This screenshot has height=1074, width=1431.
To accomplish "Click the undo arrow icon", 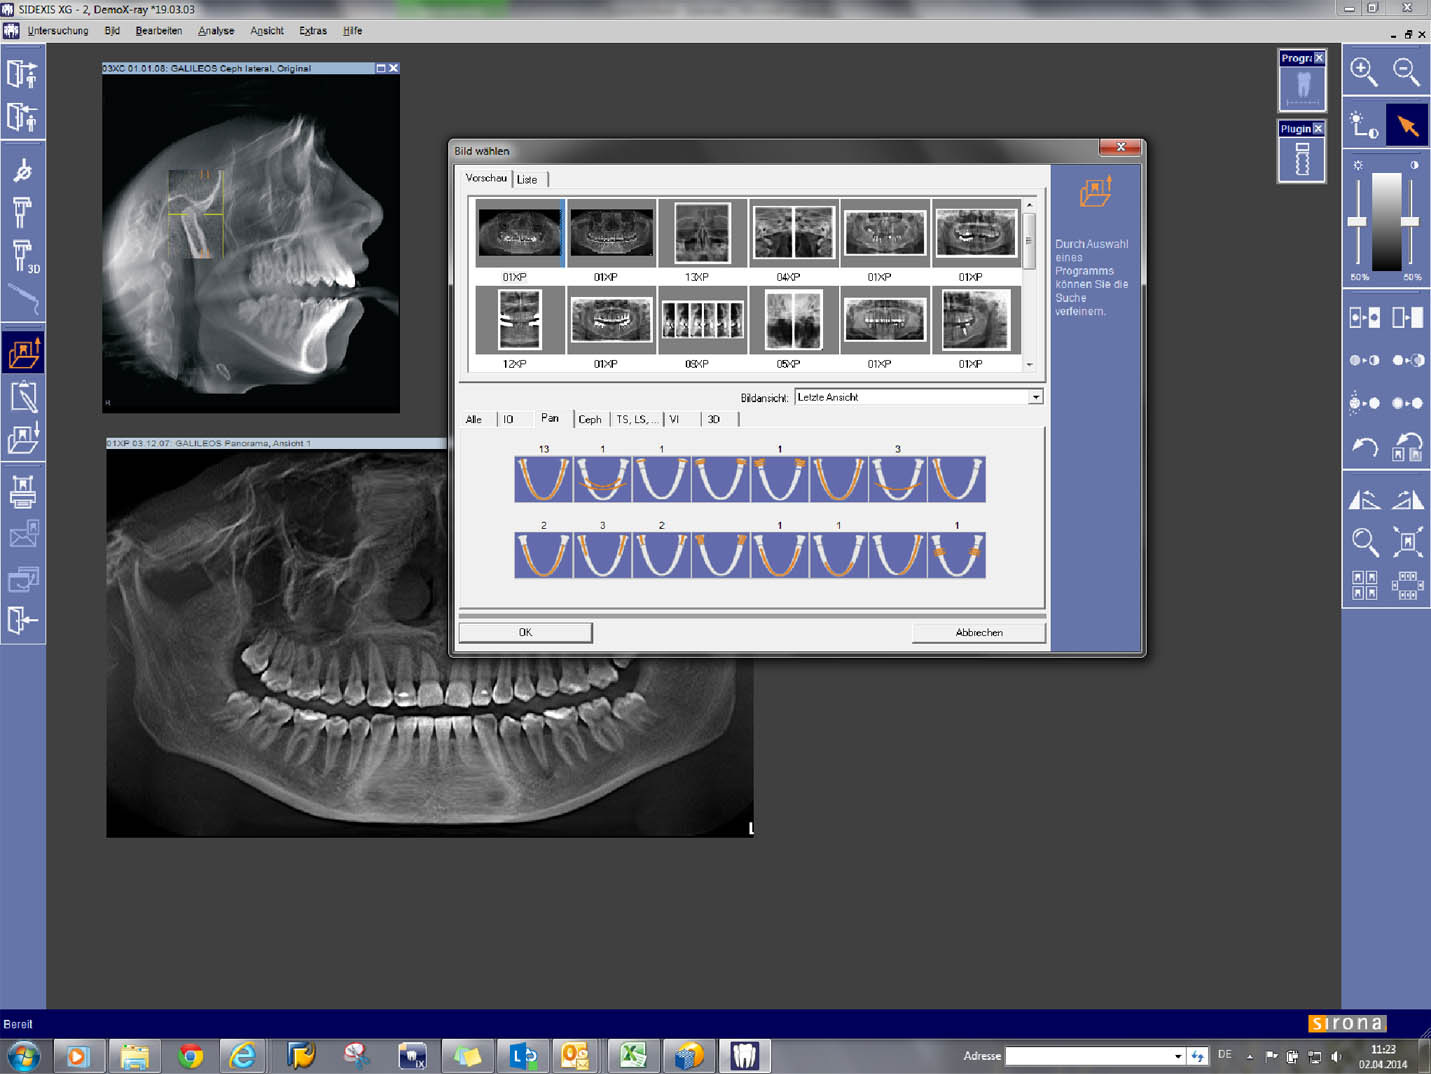I will click(1364, 446).
